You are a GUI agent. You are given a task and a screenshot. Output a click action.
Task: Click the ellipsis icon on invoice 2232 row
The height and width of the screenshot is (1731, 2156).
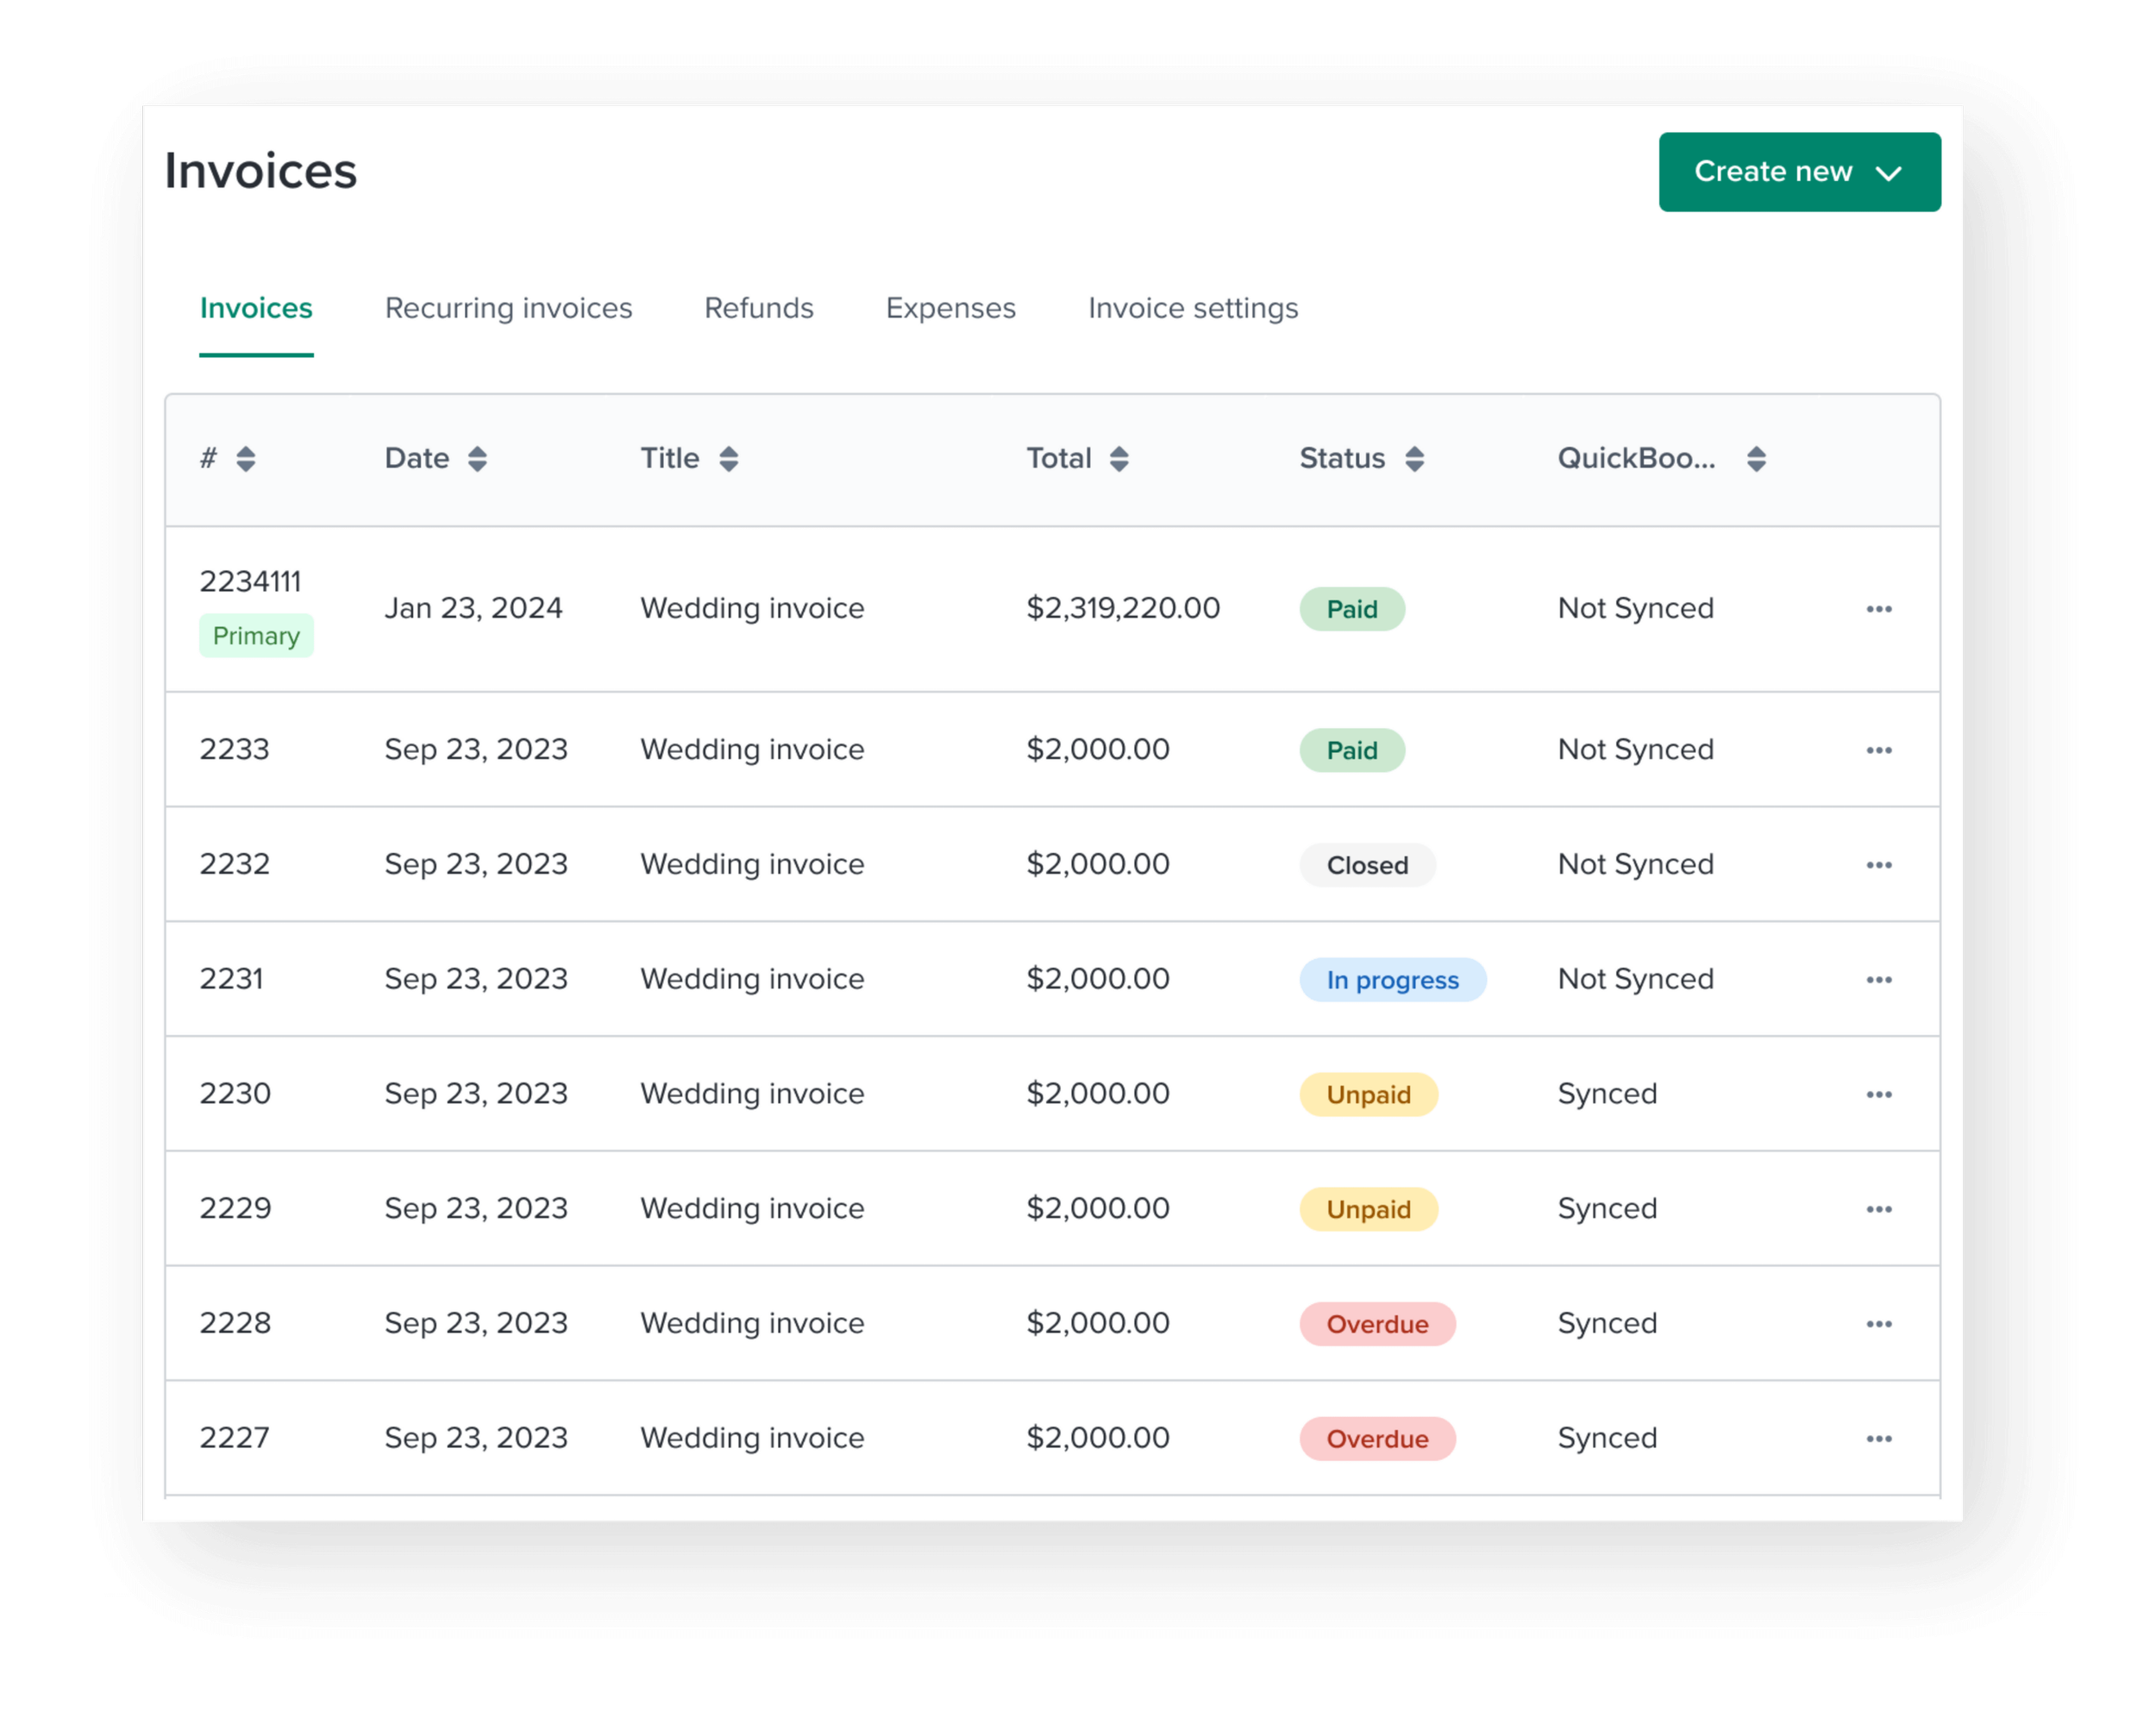[x=1878, y=865]
